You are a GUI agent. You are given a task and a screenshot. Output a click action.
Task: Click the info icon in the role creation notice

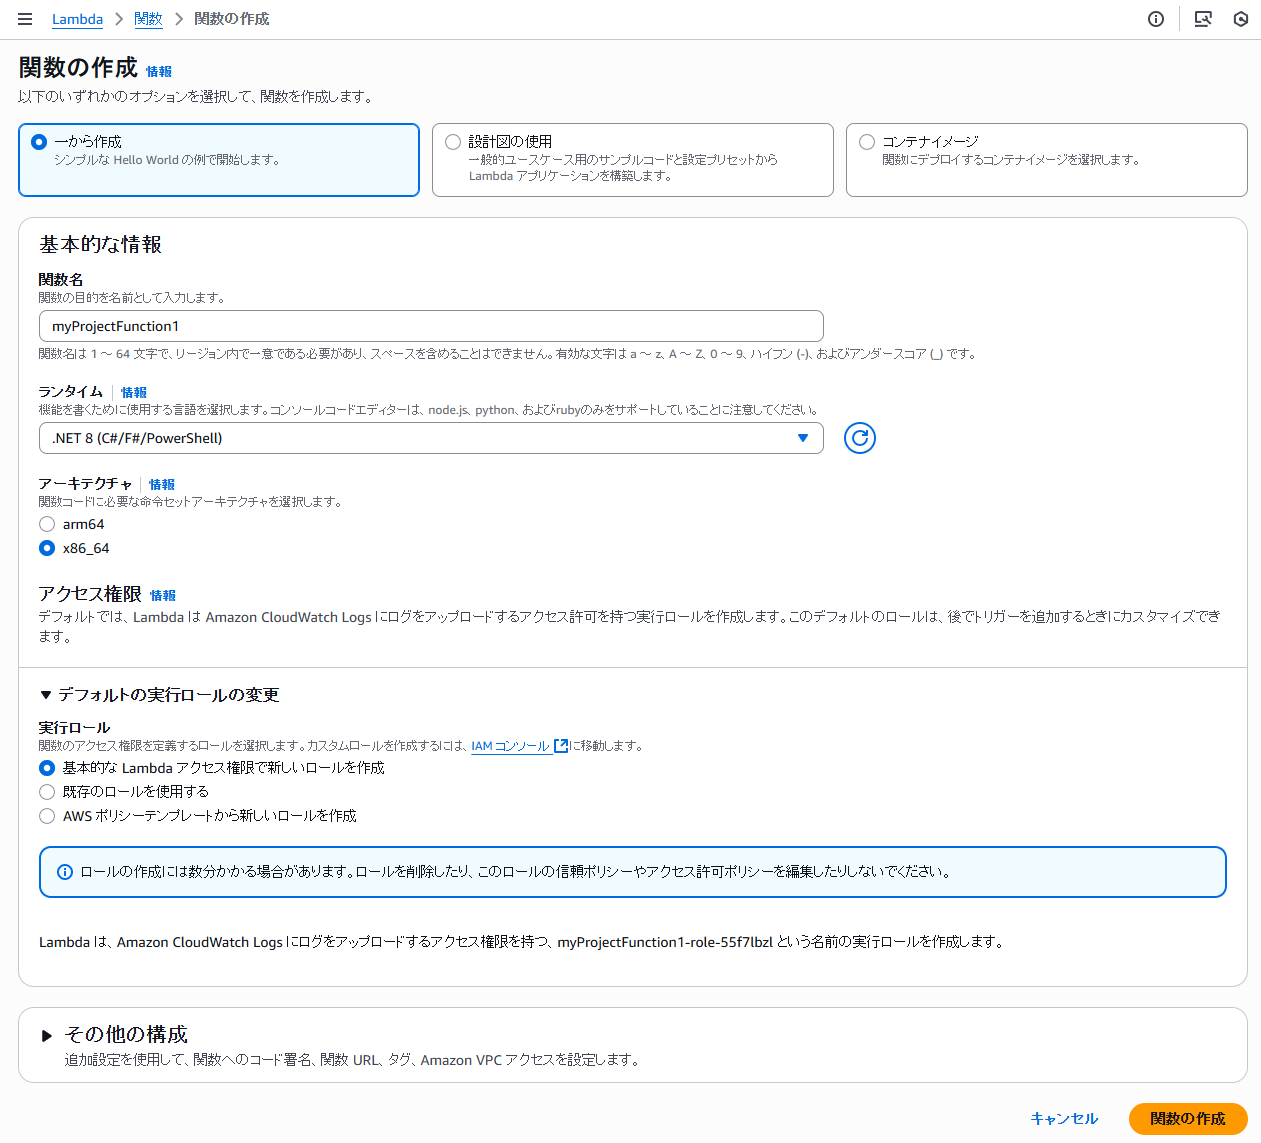(65, 872)
